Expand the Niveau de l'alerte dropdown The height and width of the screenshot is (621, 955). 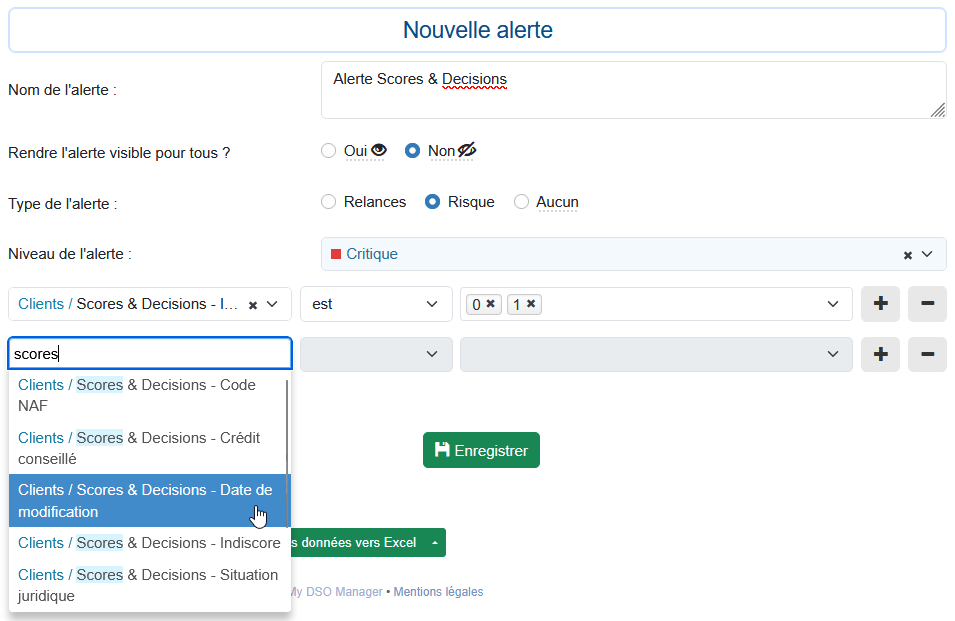pos(927,254)
